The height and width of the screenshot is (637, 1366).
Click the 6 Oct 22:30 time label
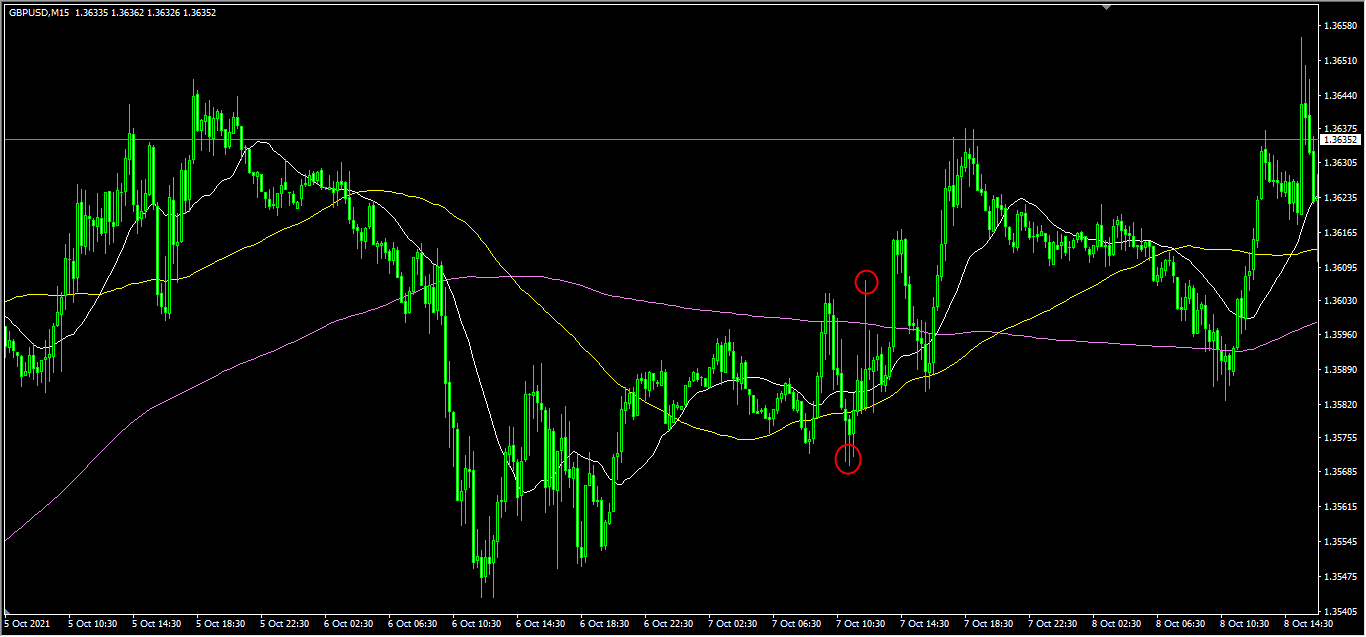coord(669,623)
